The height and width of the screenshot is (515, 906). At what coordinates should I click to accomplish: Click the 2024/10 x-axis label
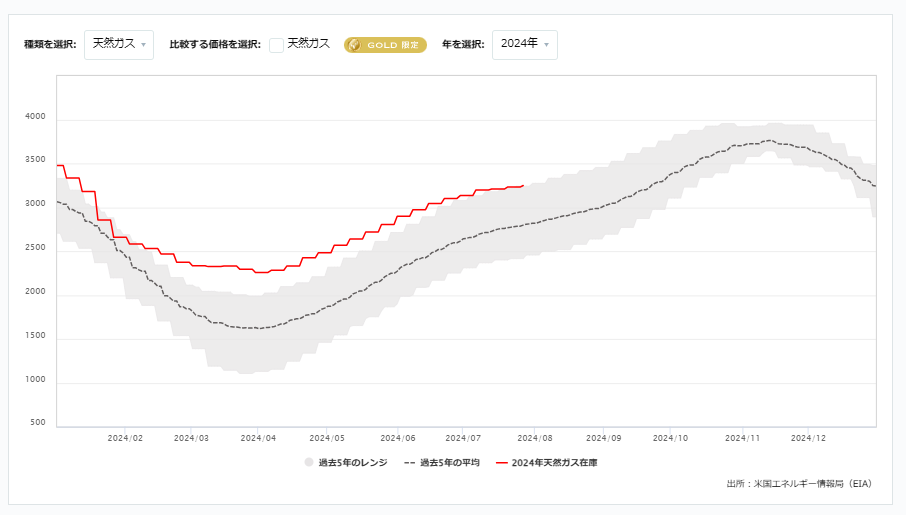670,438
